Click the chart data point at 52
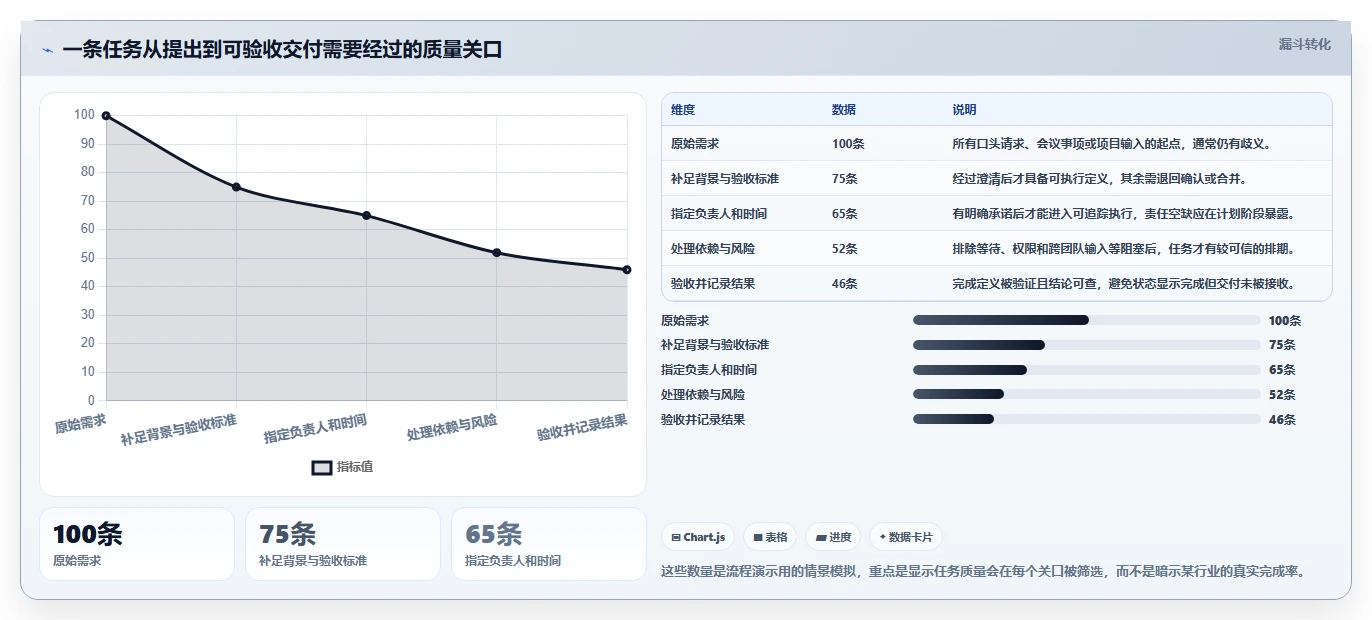The image size is (1372, 620). 497,252
